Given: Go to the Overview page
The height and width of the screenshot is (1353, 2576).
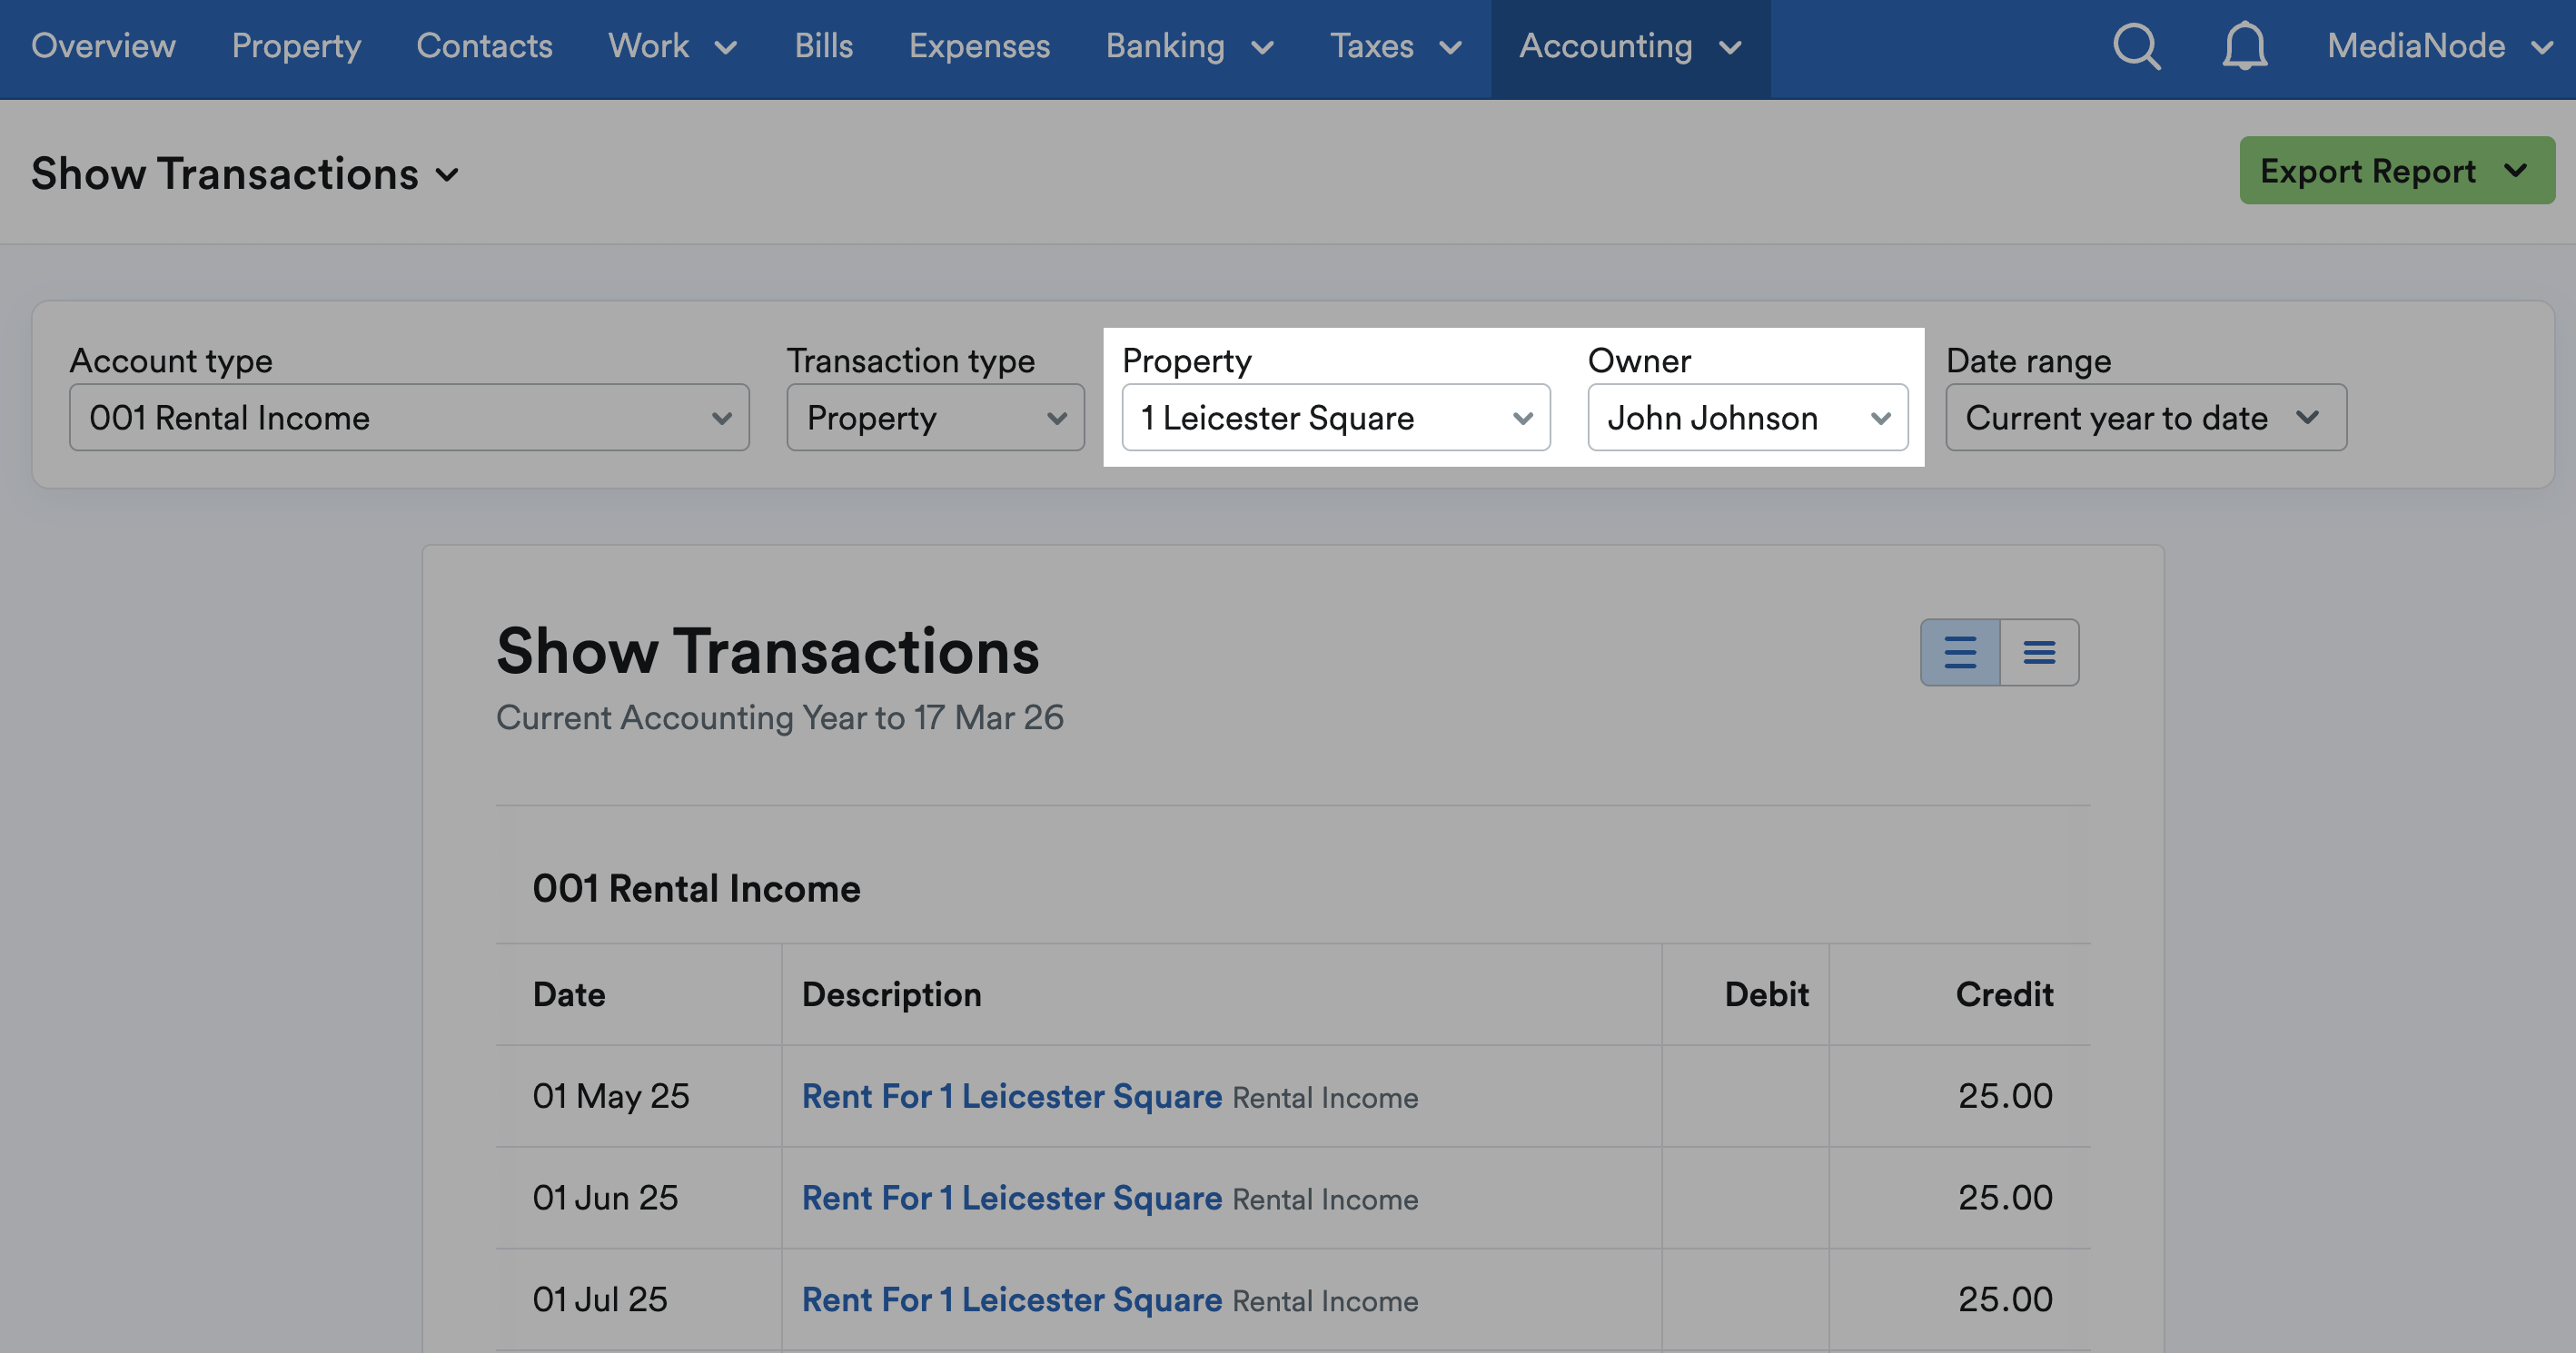Looking at the screenshot, I should 103,46.
